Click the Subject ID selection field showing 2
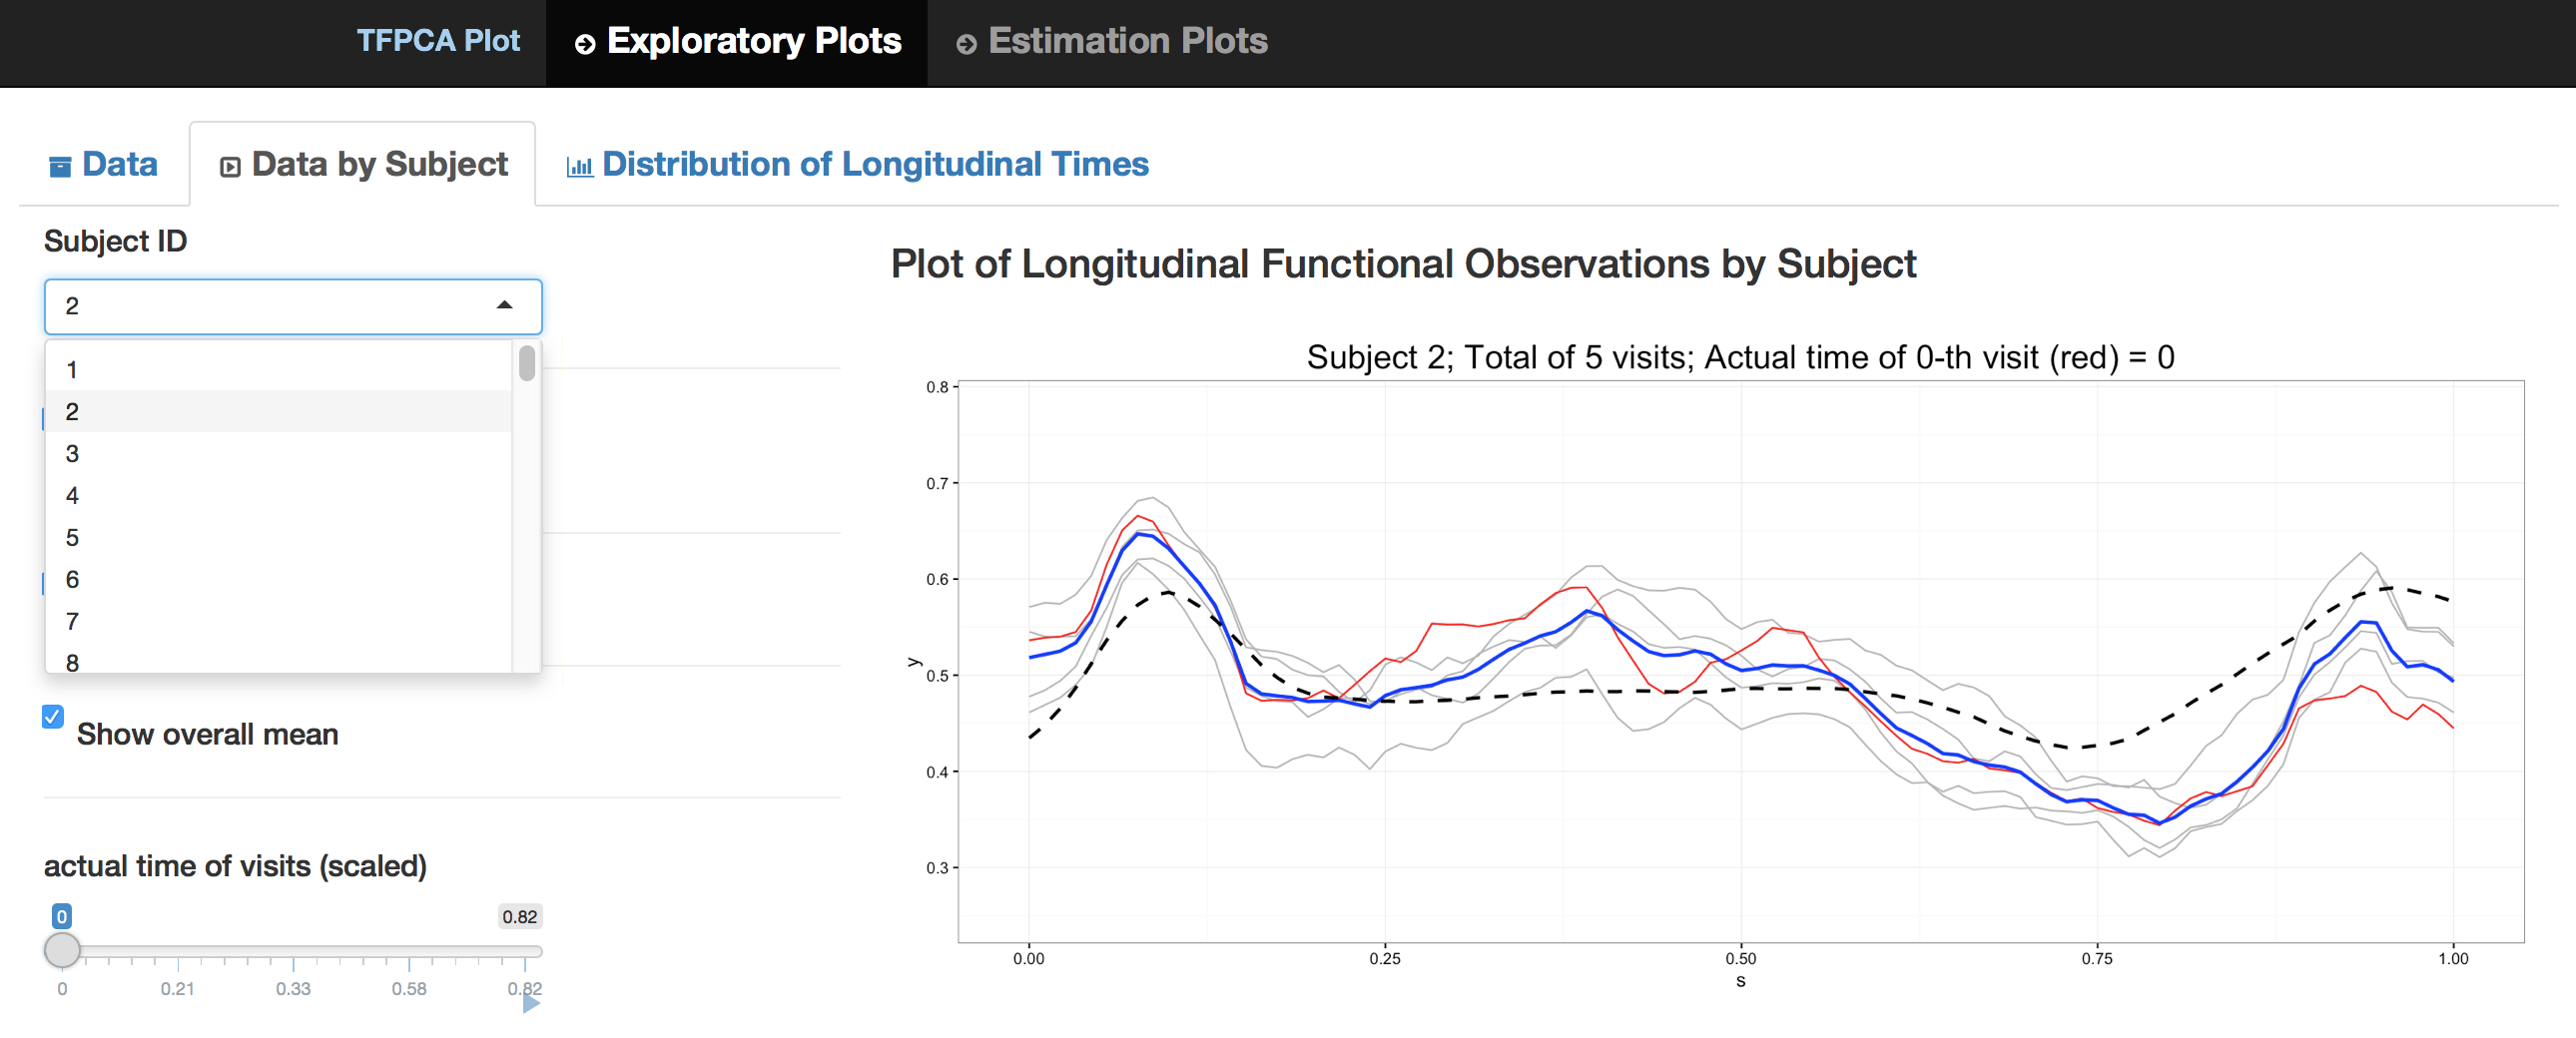This screenshot has width=2576, height=1038. 270,306
